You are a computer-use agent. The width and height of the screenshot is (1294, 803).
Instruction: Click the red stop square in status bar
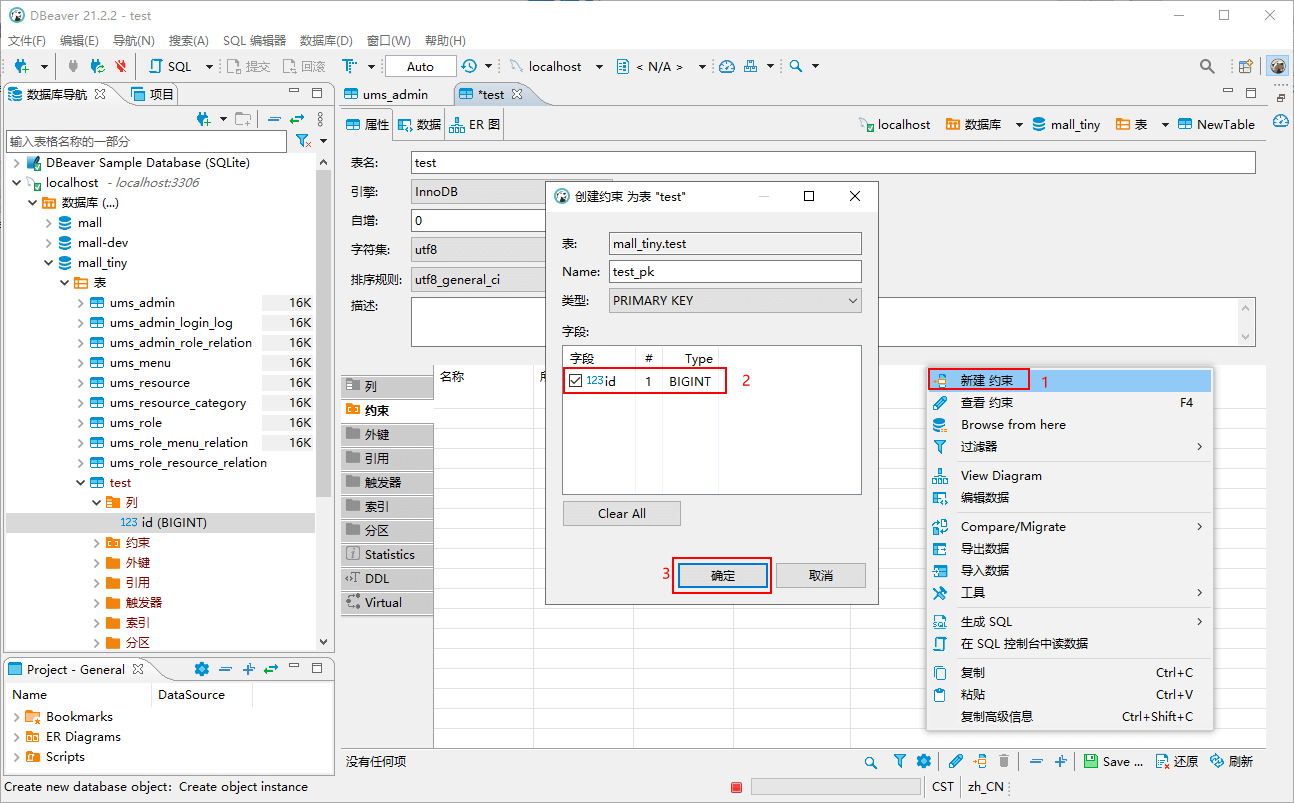click(737, 787)
